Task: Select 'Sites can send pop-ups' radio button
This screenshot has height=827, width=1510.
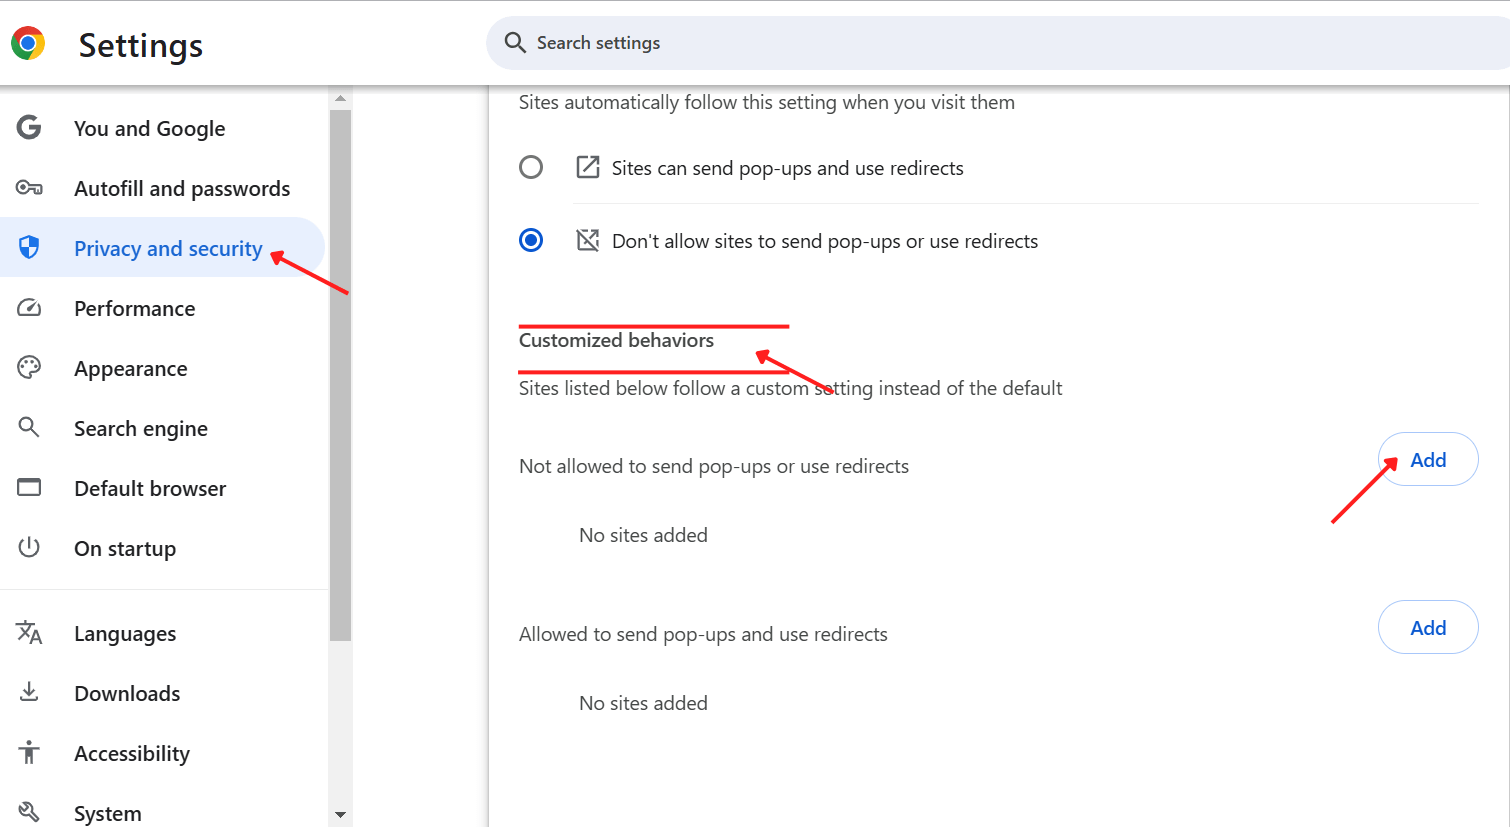Action: (531, 167)
